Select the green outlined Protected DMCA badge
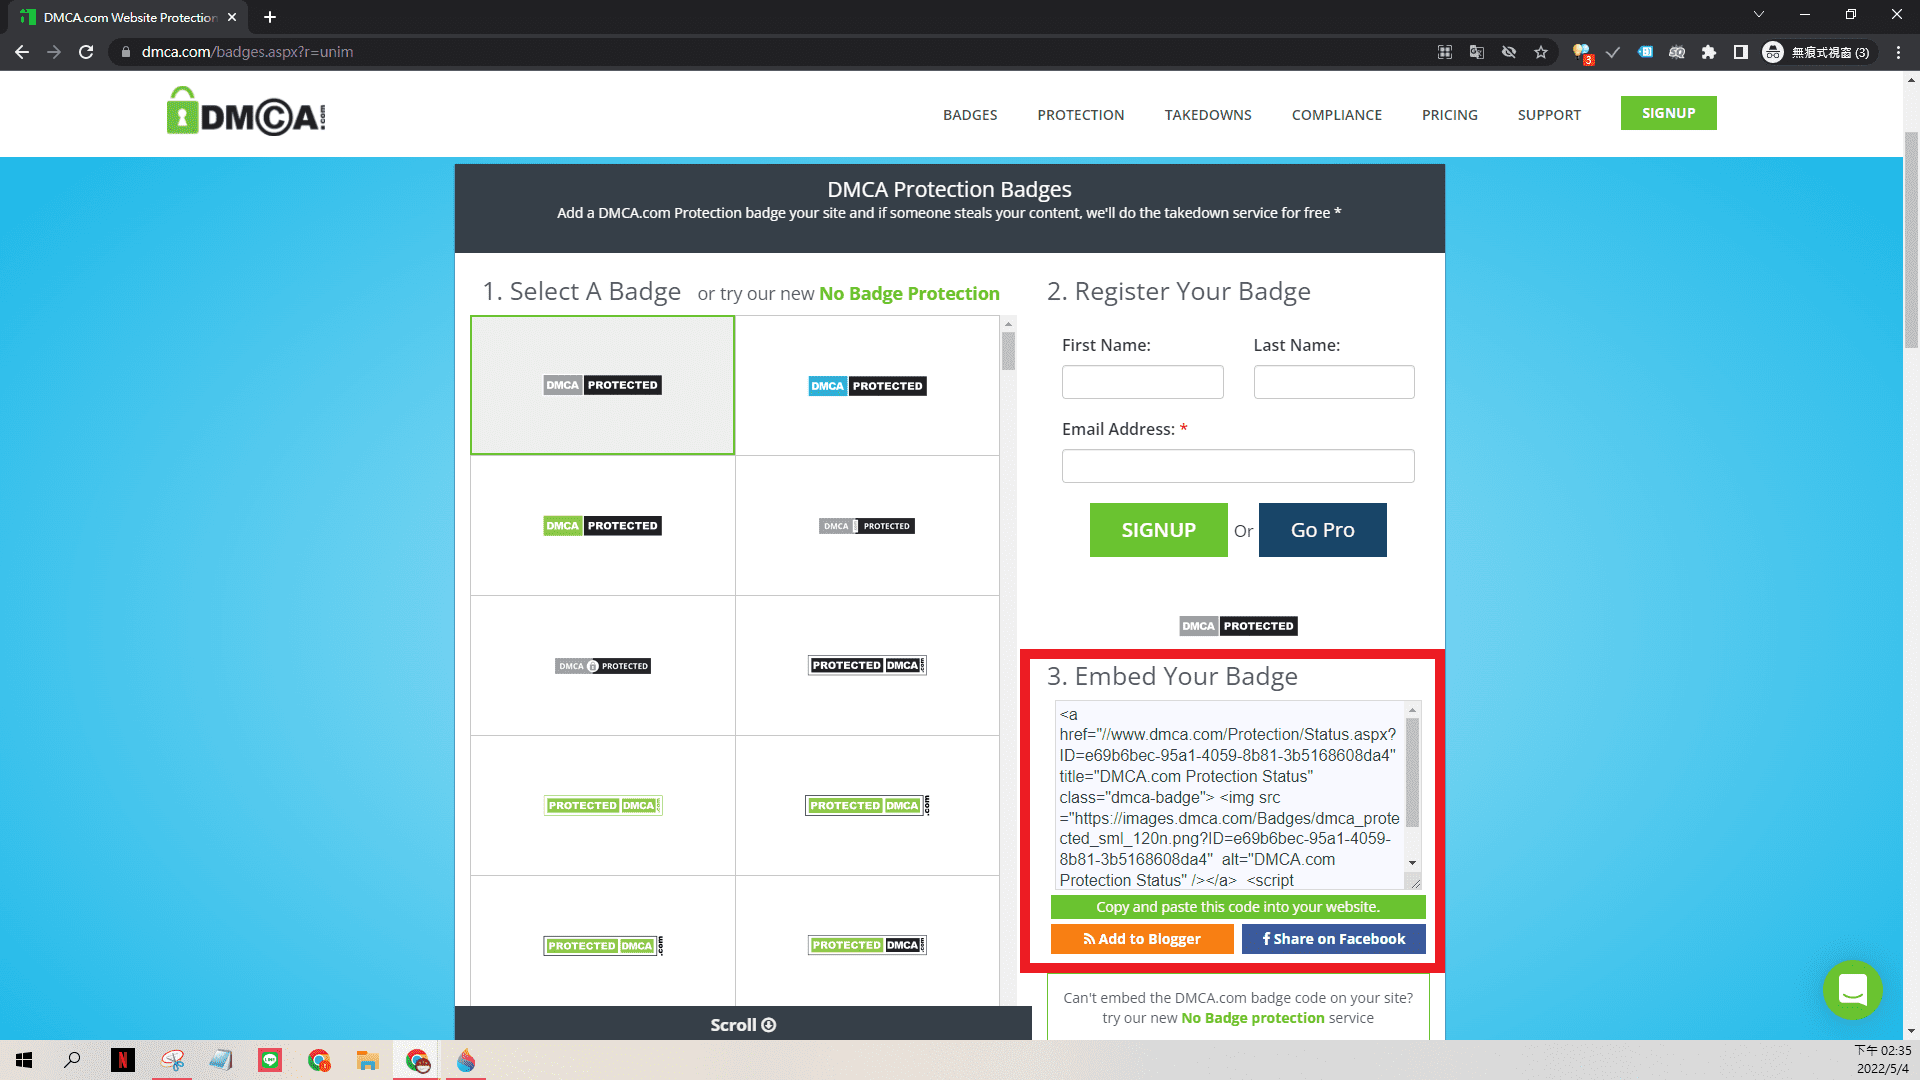The image size is (1920, 1080). (x=602, y=806)
